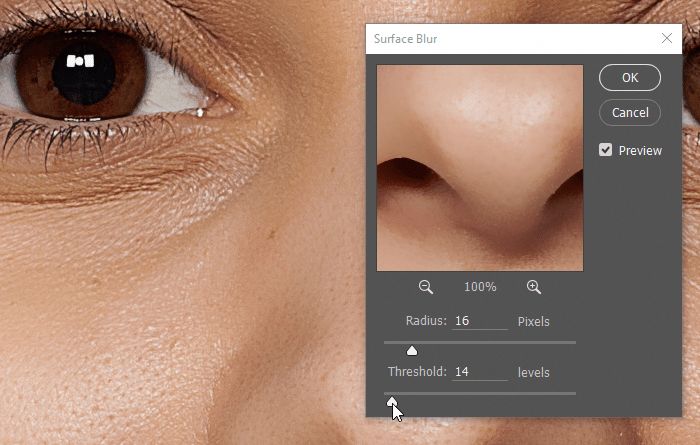Click the Surface Blur title text
Viewport: 700px width, 445px height.
click(405, 39)
